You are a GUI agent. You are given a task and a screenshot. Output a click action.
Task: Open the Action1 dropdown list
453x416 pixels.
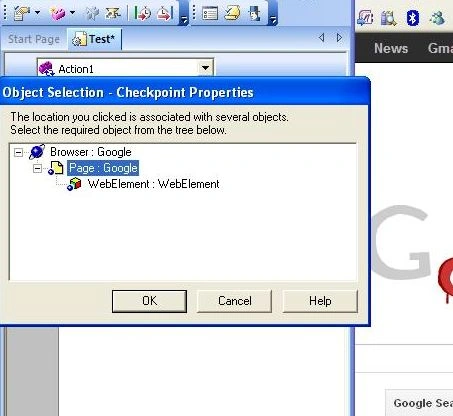coord(205,68)
